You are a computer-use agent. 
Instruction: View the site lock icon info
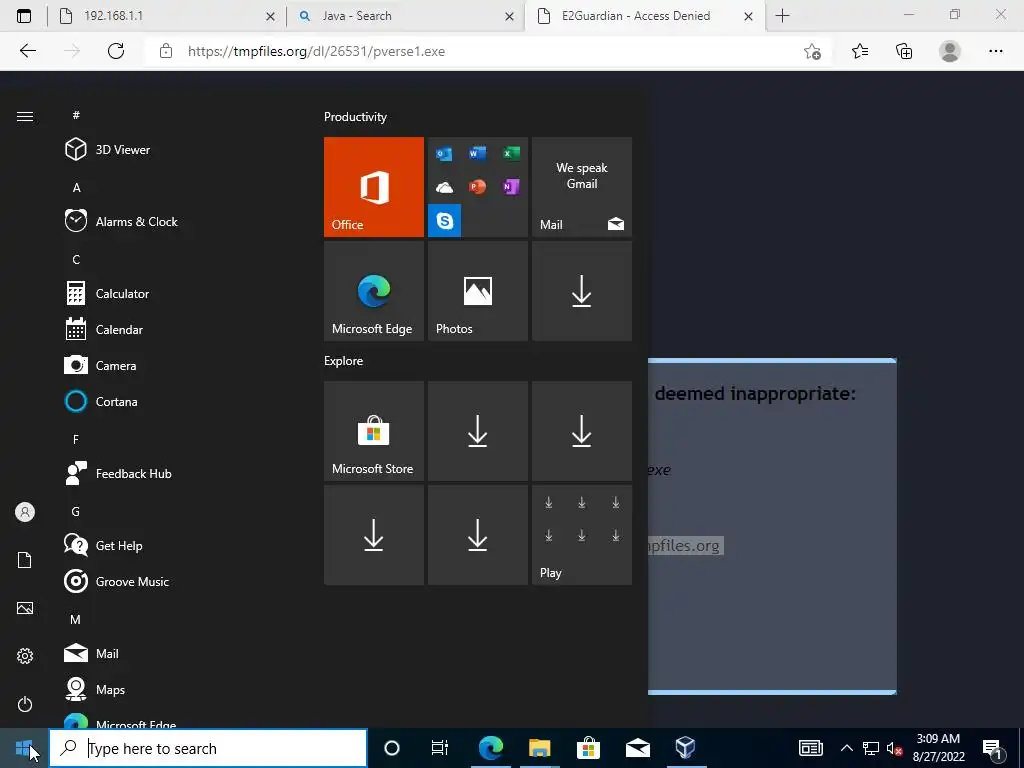coord(166,51)
